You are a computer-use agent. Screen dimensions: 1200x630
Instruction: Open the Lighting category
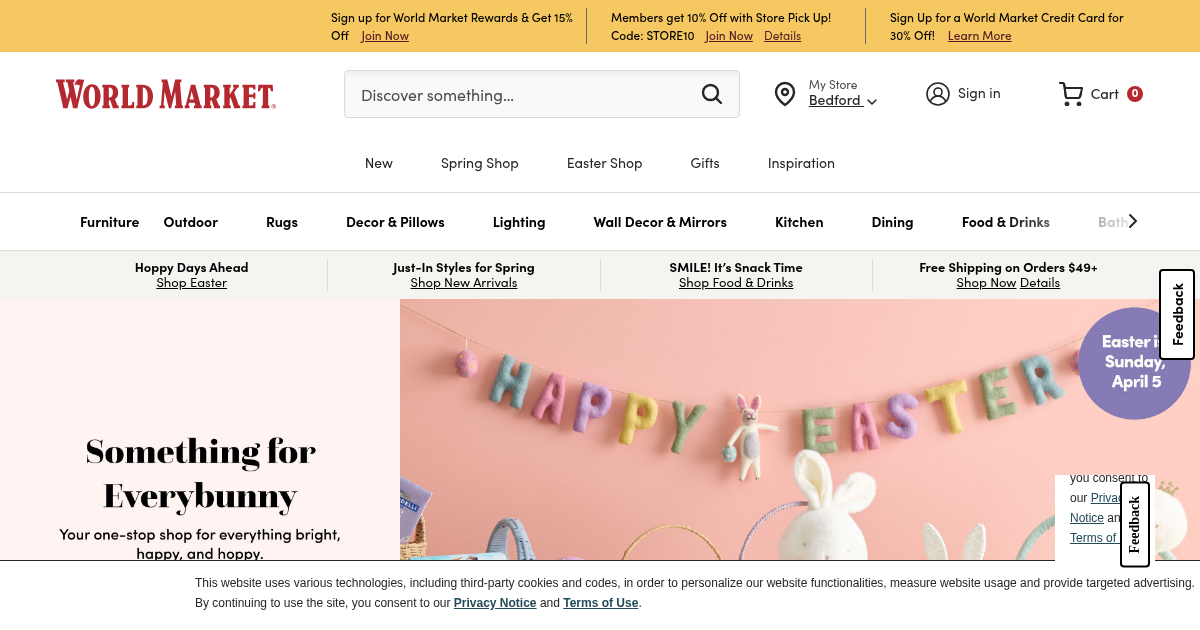(x=519, y=222)
